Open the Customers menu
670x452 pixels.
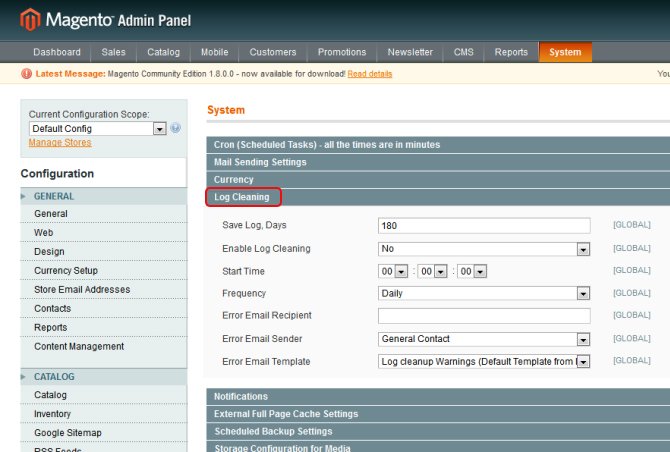coord(273,52)
